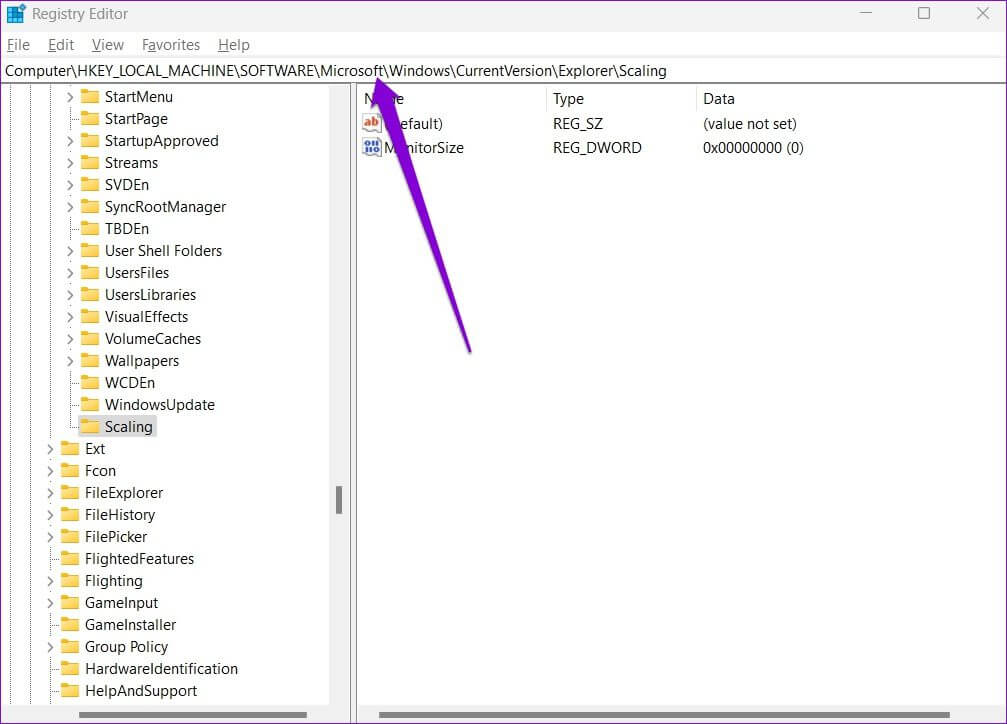Screen dimensions: 1007x724
Task: Expand the Wallpapers key
Action: 70,361
